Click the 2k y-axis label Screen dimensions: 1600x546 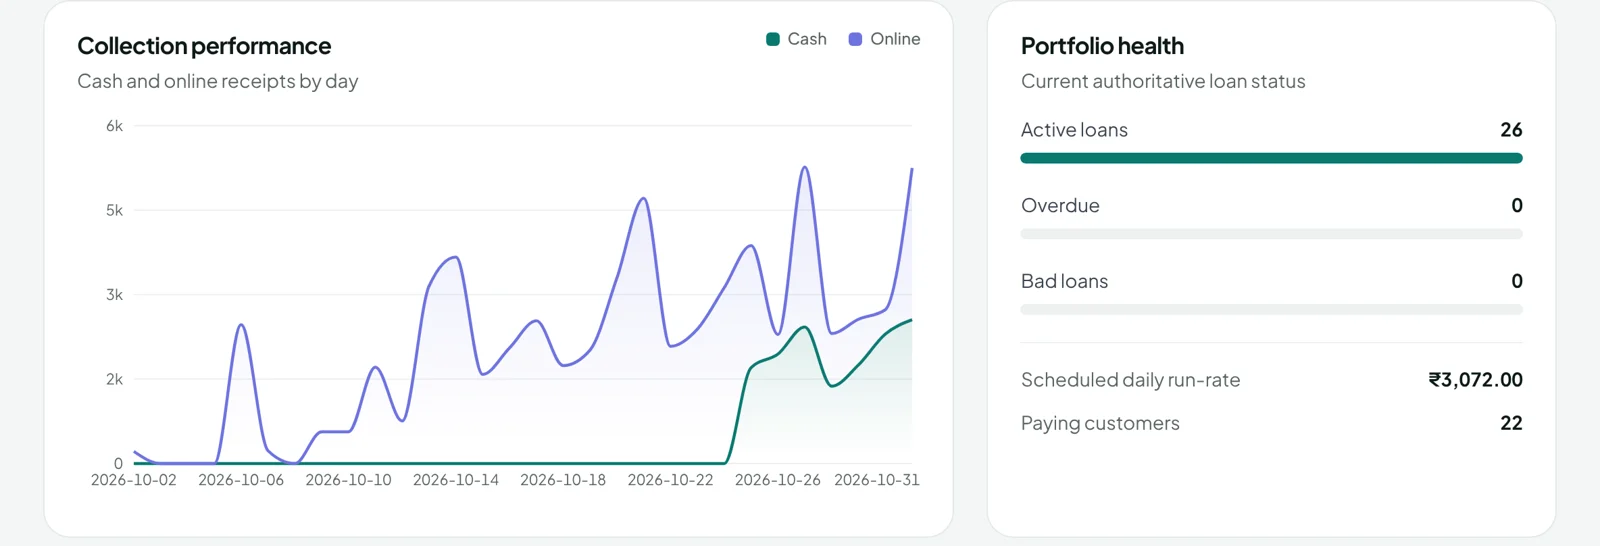click(114, 379)
